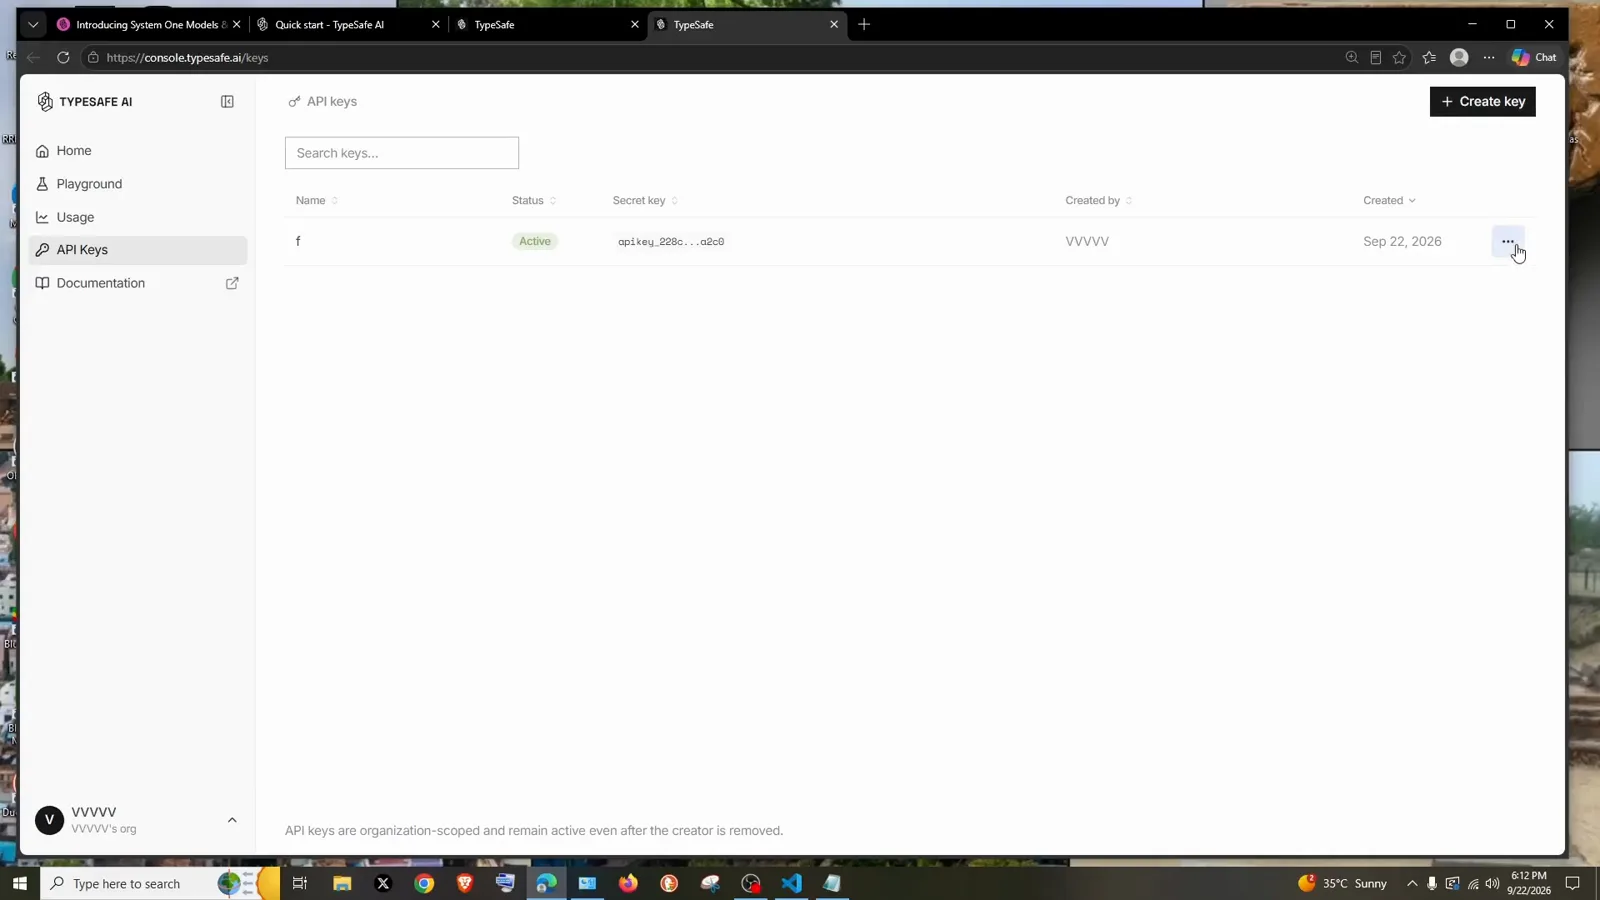Open the browser profile menu
Viewport: 1600px width, 900px height.
1459,57
